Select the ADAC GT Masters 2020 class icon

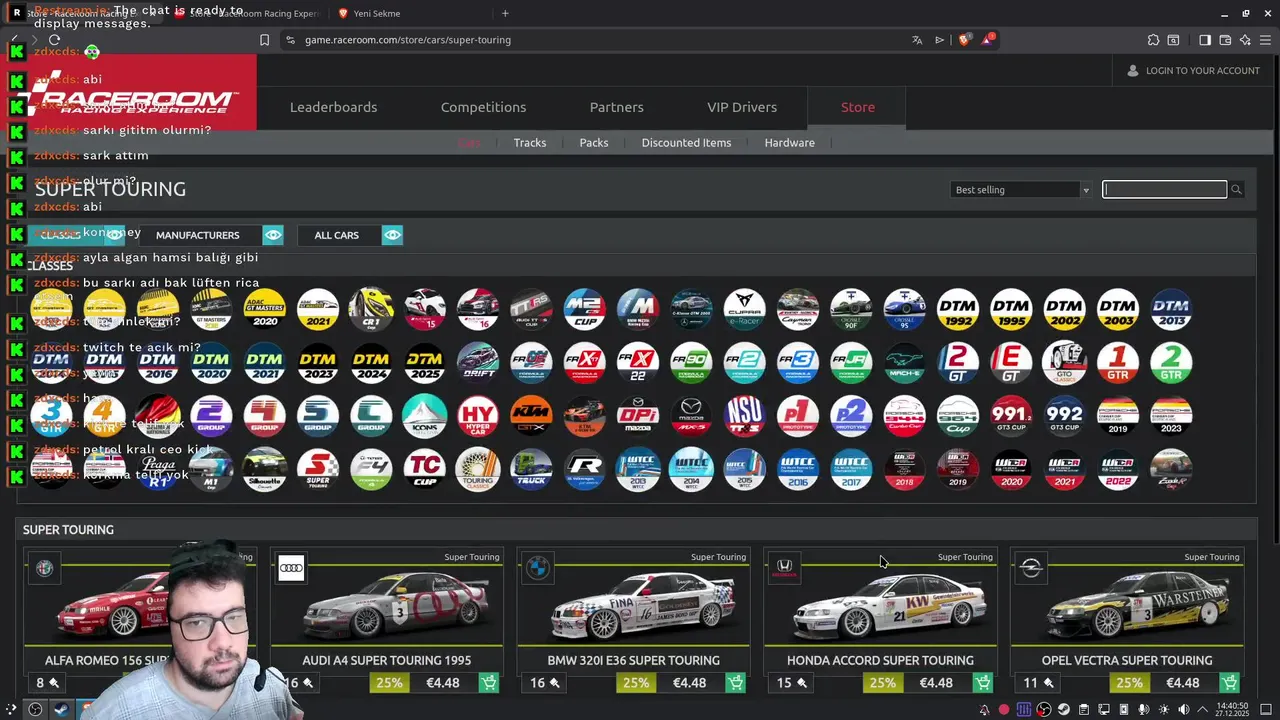[x=265, y=309]
